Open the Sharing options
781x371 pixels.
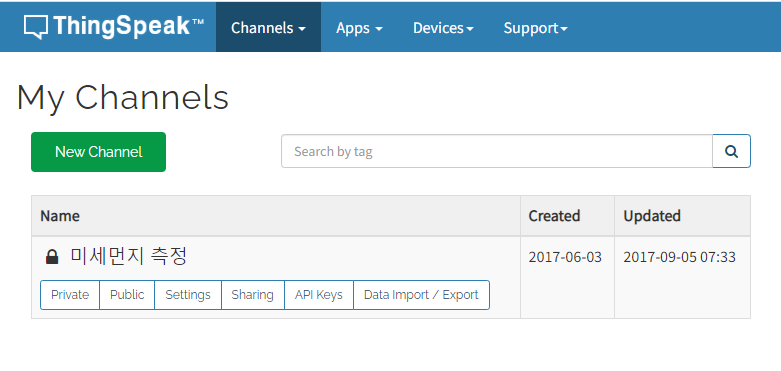(253, 295)
